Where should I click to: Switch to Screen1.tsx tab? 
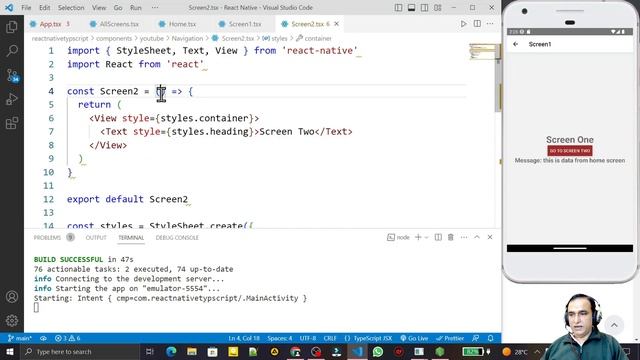240,24
